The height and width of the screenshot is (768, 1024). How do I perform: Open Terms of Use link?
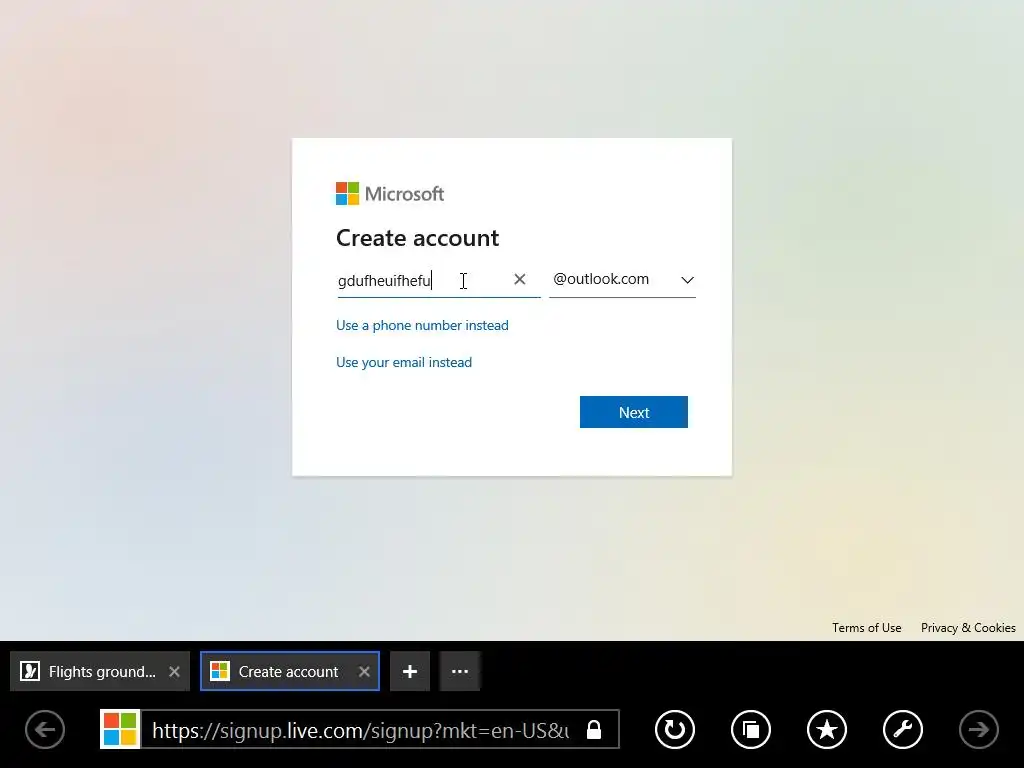point(867,628)
